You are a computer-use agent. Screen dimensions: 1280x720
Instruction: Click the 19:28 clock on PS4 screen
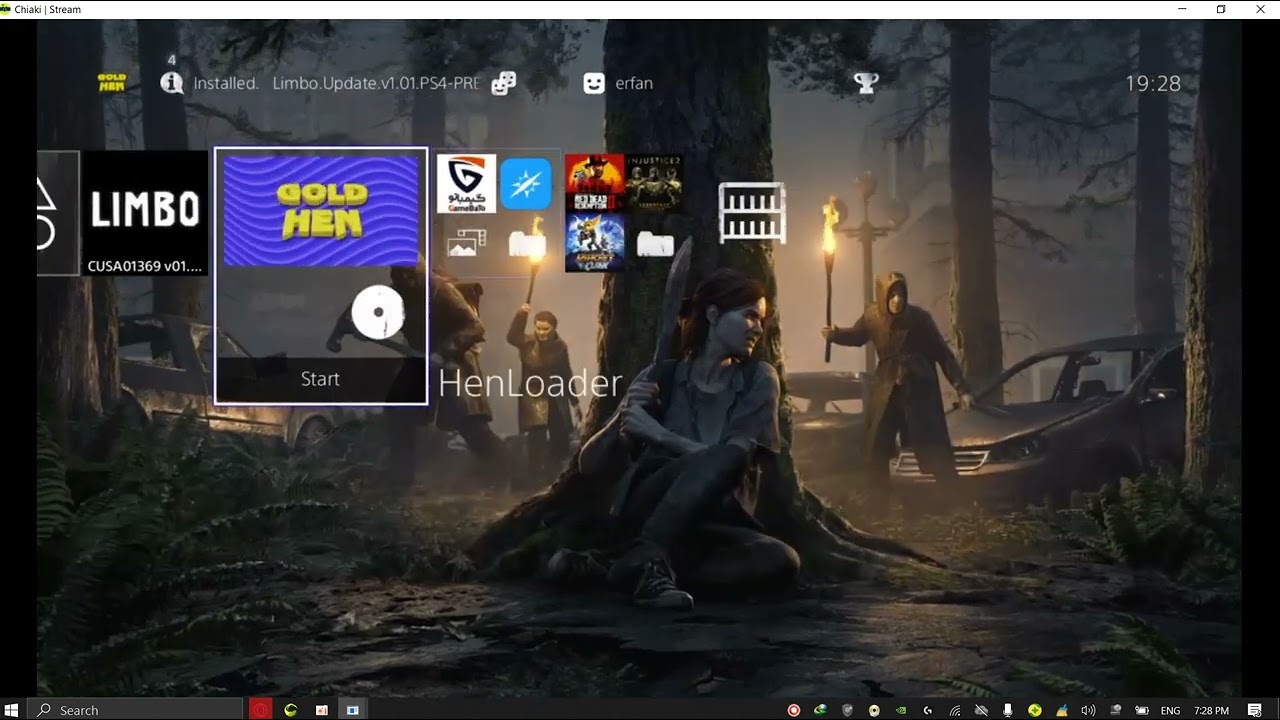pyautogui.click(x=1153, y=84)
